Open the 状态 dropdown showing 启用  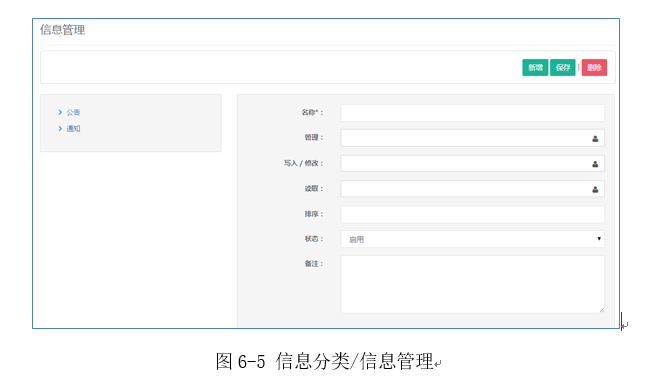[x=472, y=239]
